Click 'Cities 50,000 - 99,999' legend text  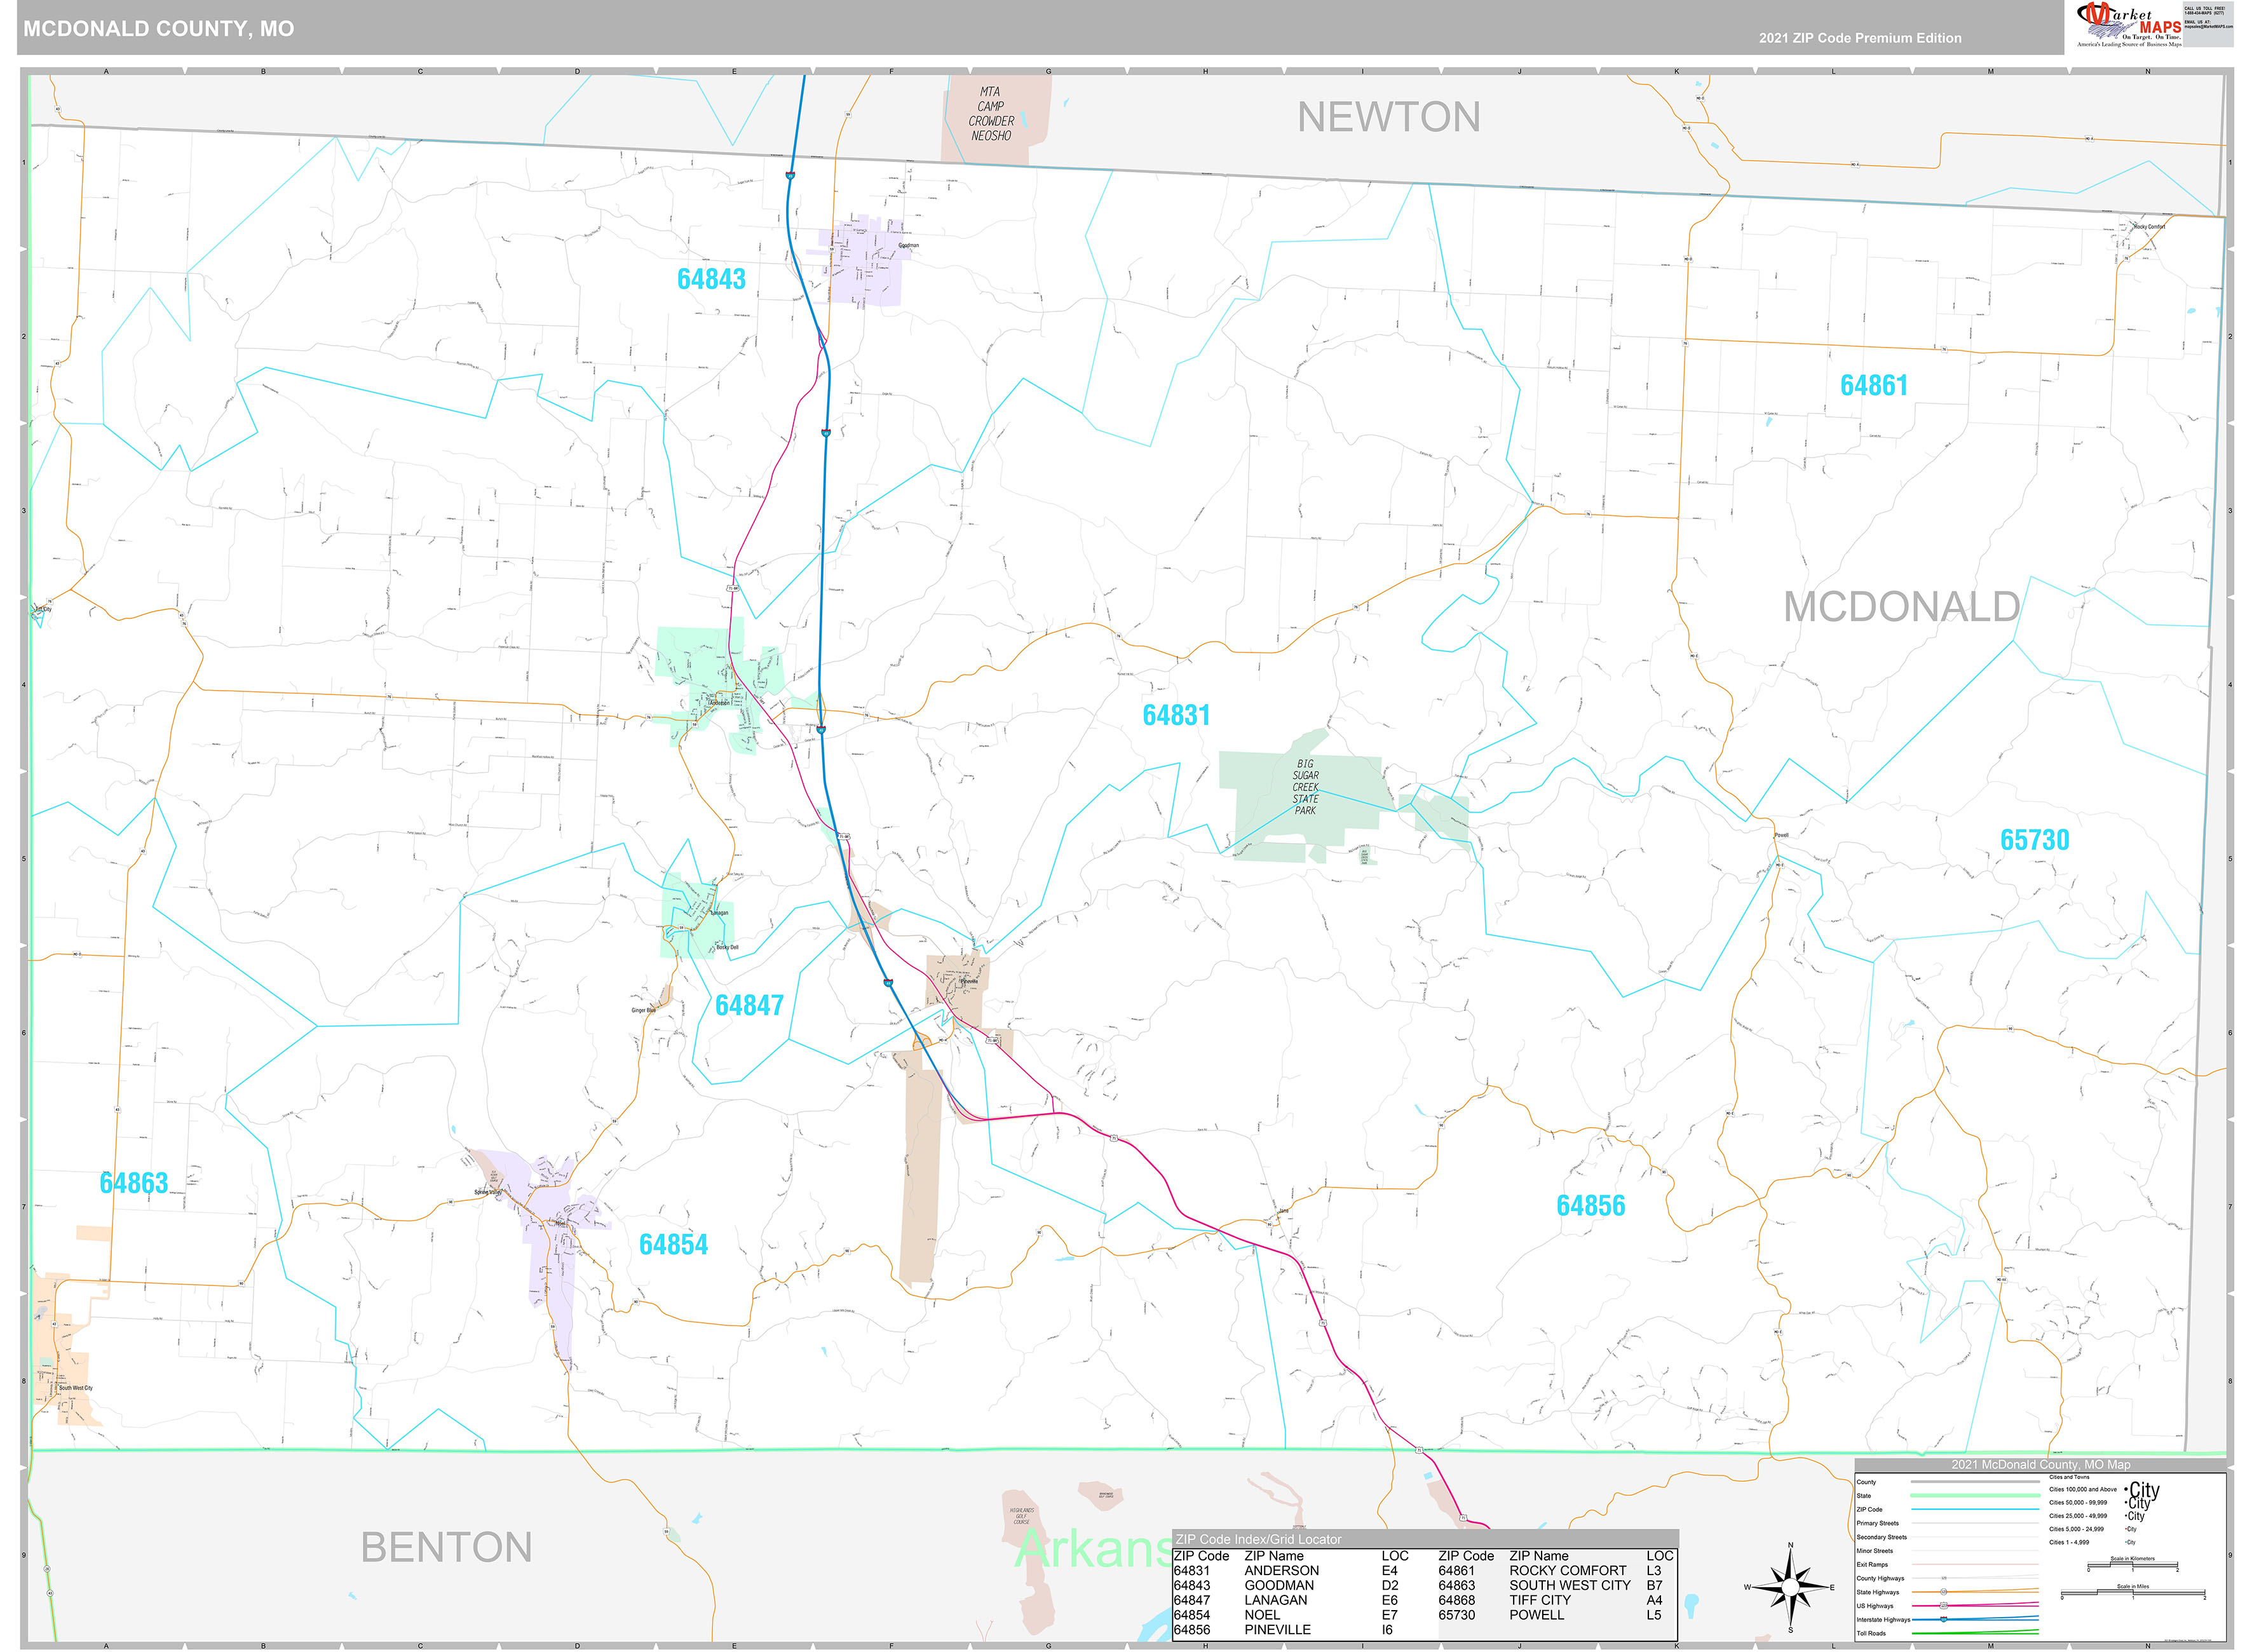coord(2078,1503)
